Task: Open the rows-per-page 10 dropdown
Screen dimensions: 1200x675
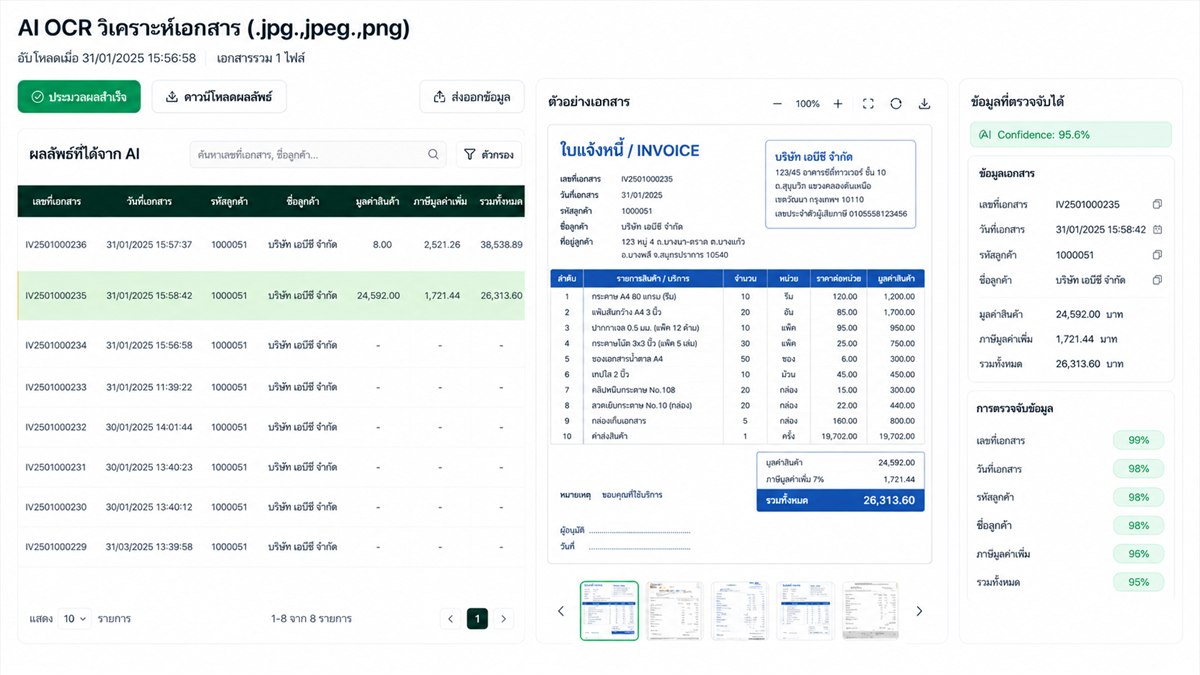Action: (x=75, y=619)
